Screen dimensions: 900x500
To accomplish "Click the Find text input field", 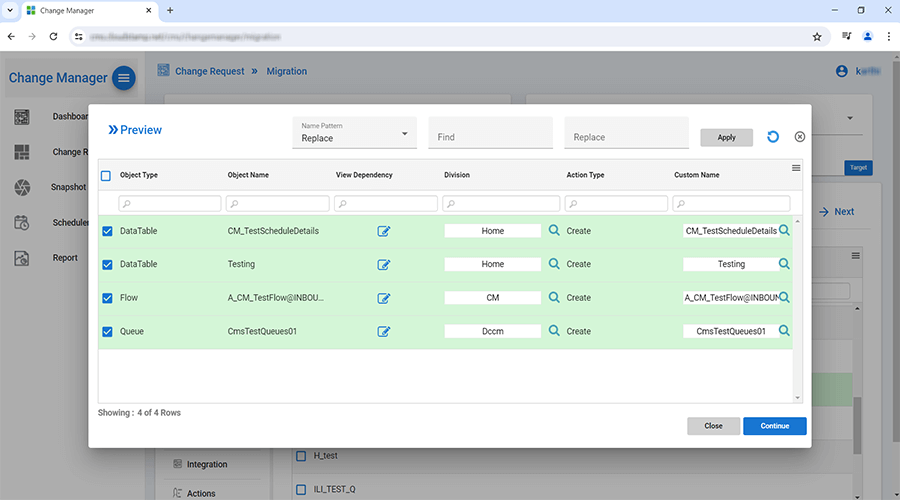I will coord(490,137).
